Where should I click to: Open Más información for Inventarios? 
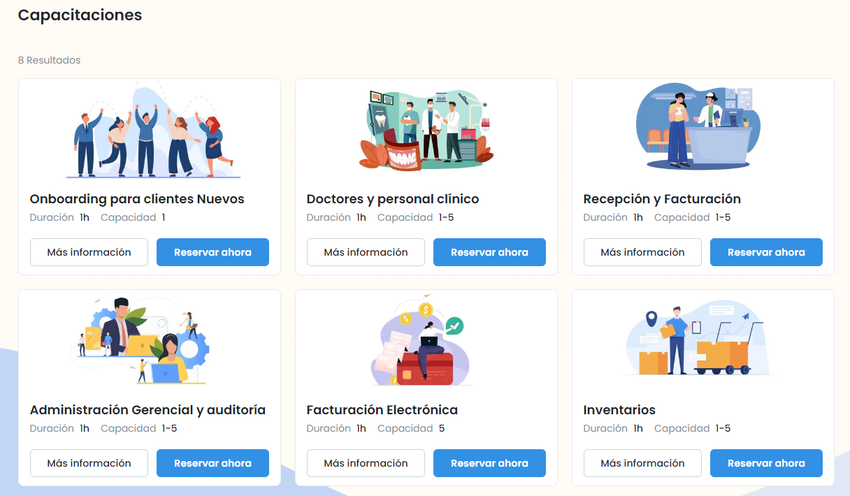coord(642,463)
